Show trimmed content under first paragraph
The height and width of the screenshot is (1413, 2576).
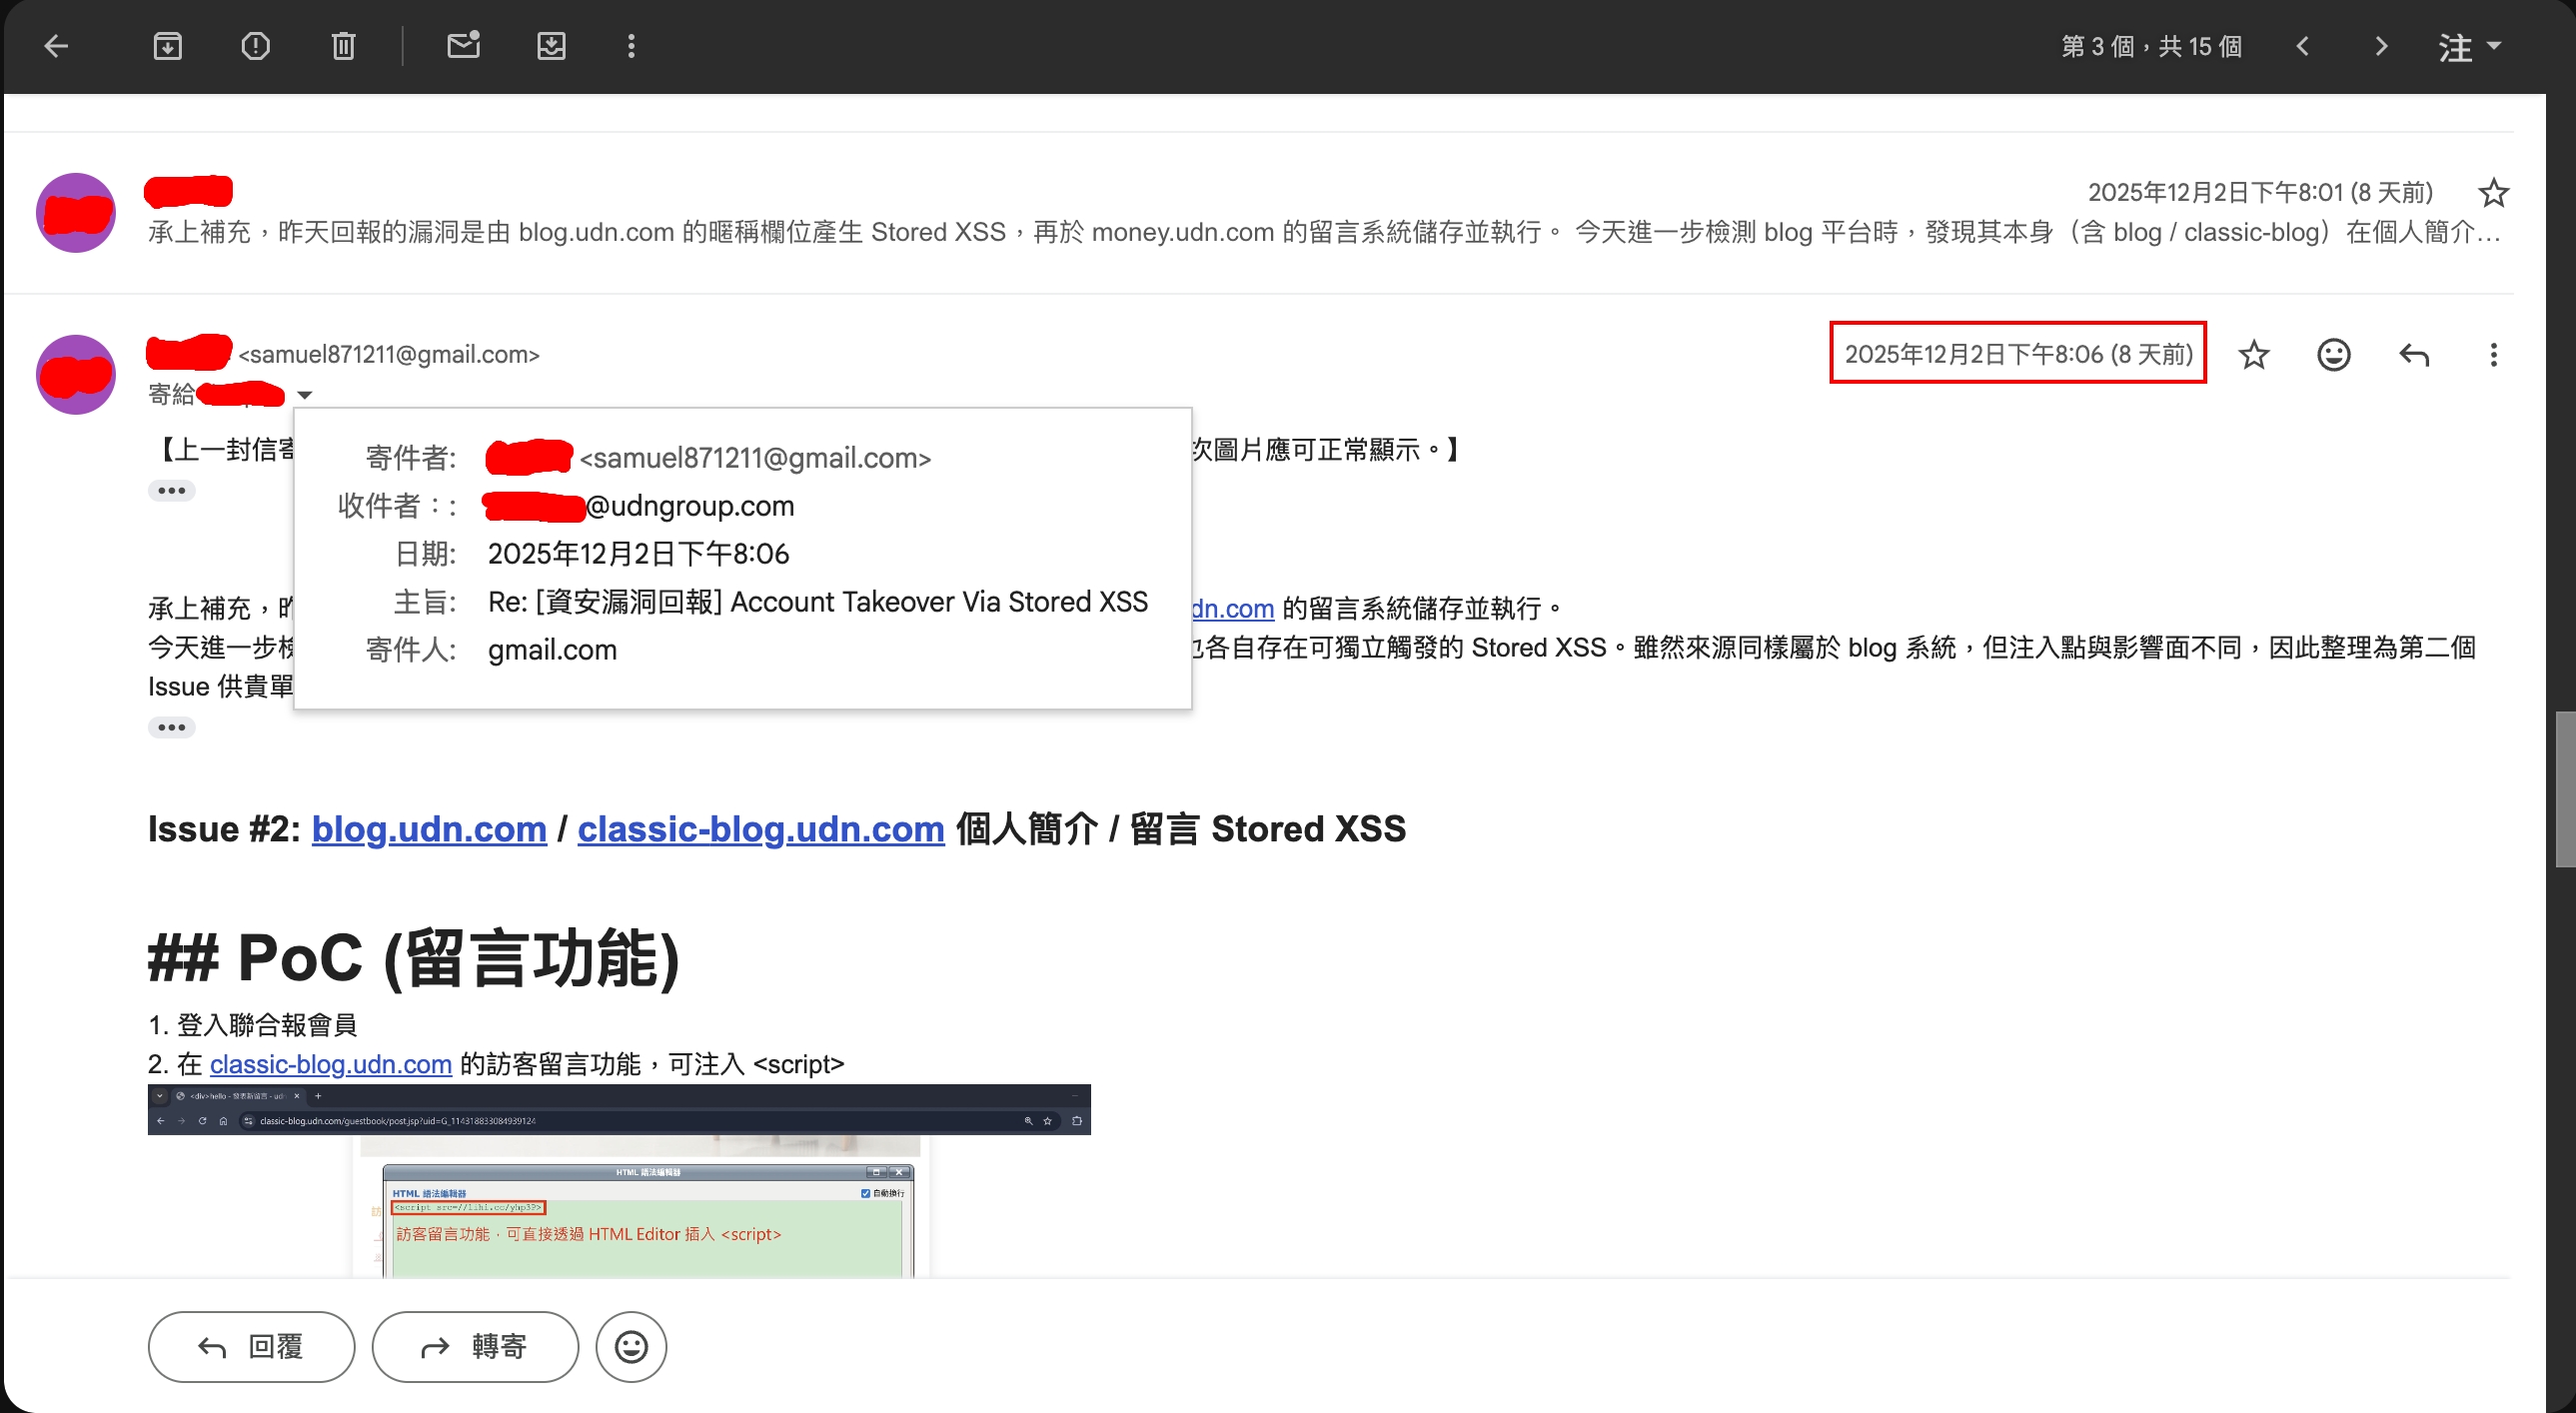[171, 491]
